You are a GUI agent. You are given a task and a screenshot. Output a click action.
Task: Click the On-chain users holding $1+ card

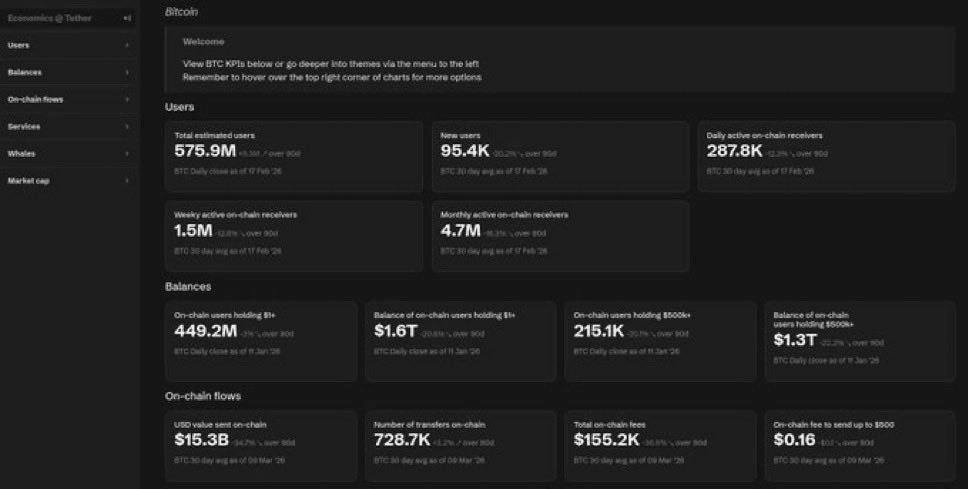click(261, 341)
